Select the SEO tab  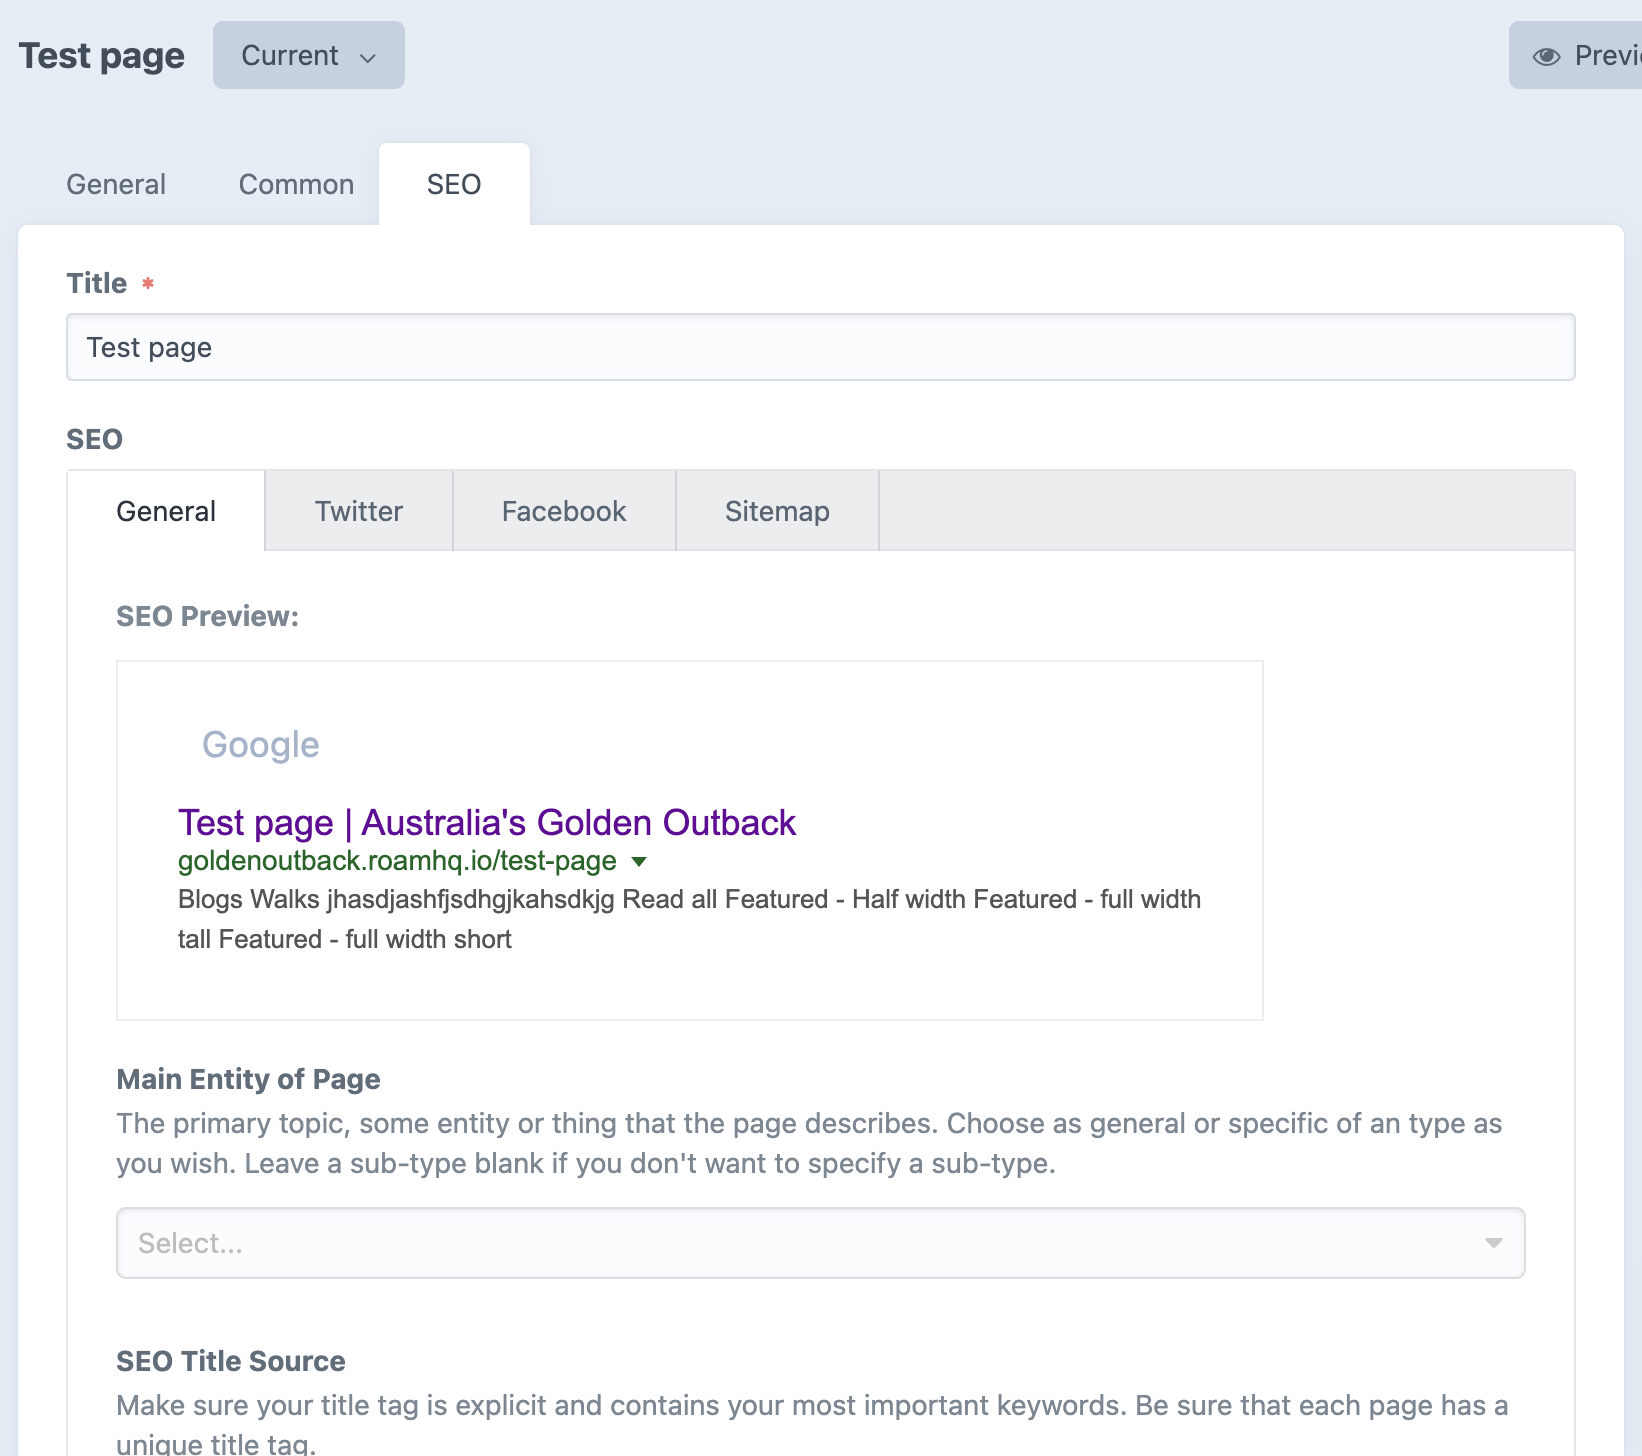pos(454,184)
